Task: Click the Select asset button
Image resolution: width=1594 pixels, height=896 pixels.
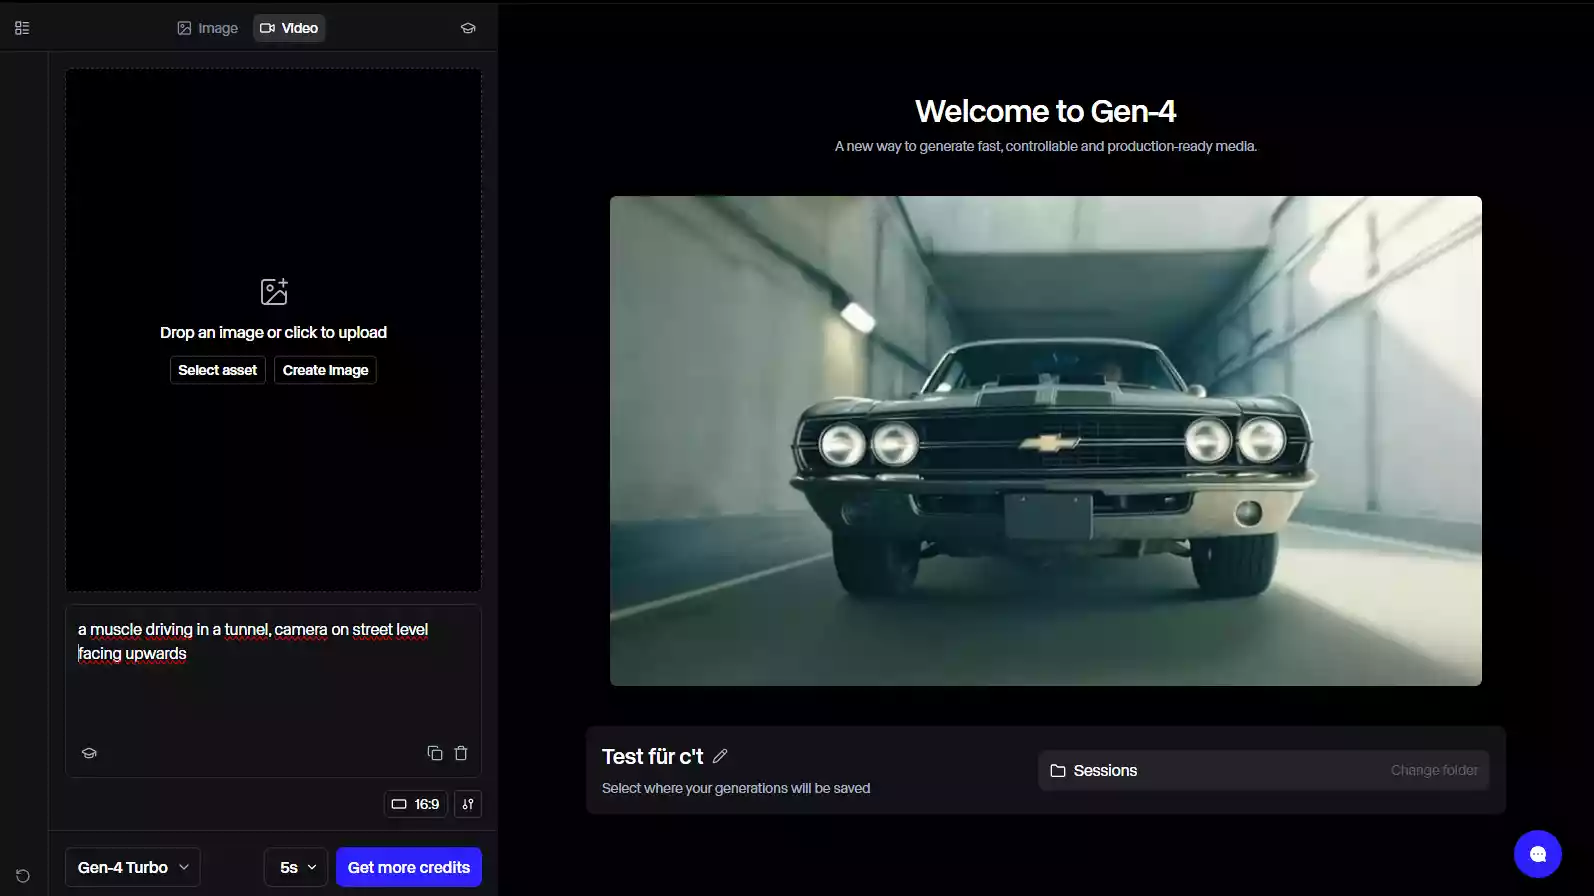Action: tap(217, 370)
